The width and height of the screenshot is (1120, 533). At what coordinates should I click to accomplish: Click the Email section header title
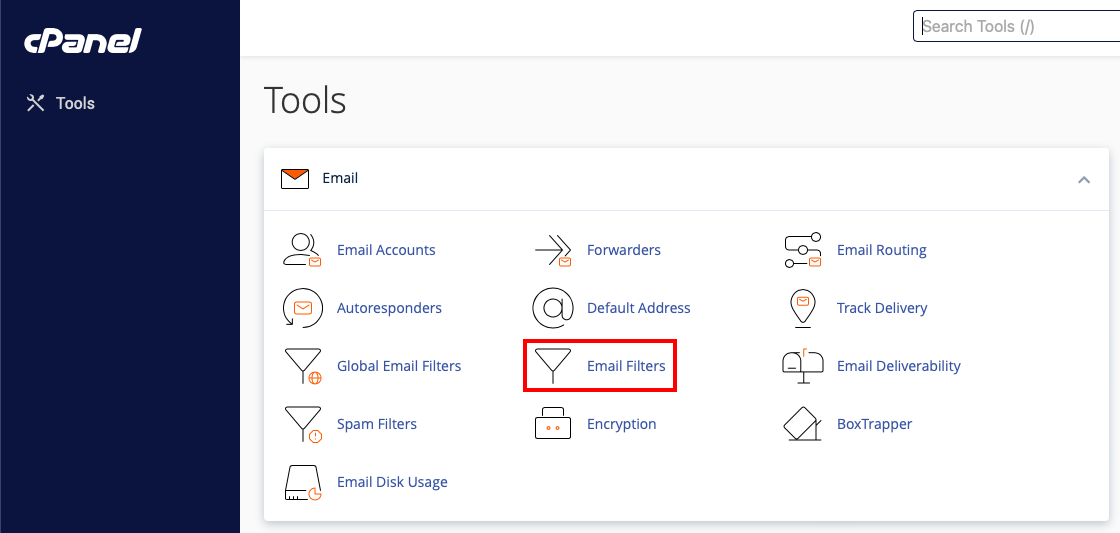click(x=340, y=178)
